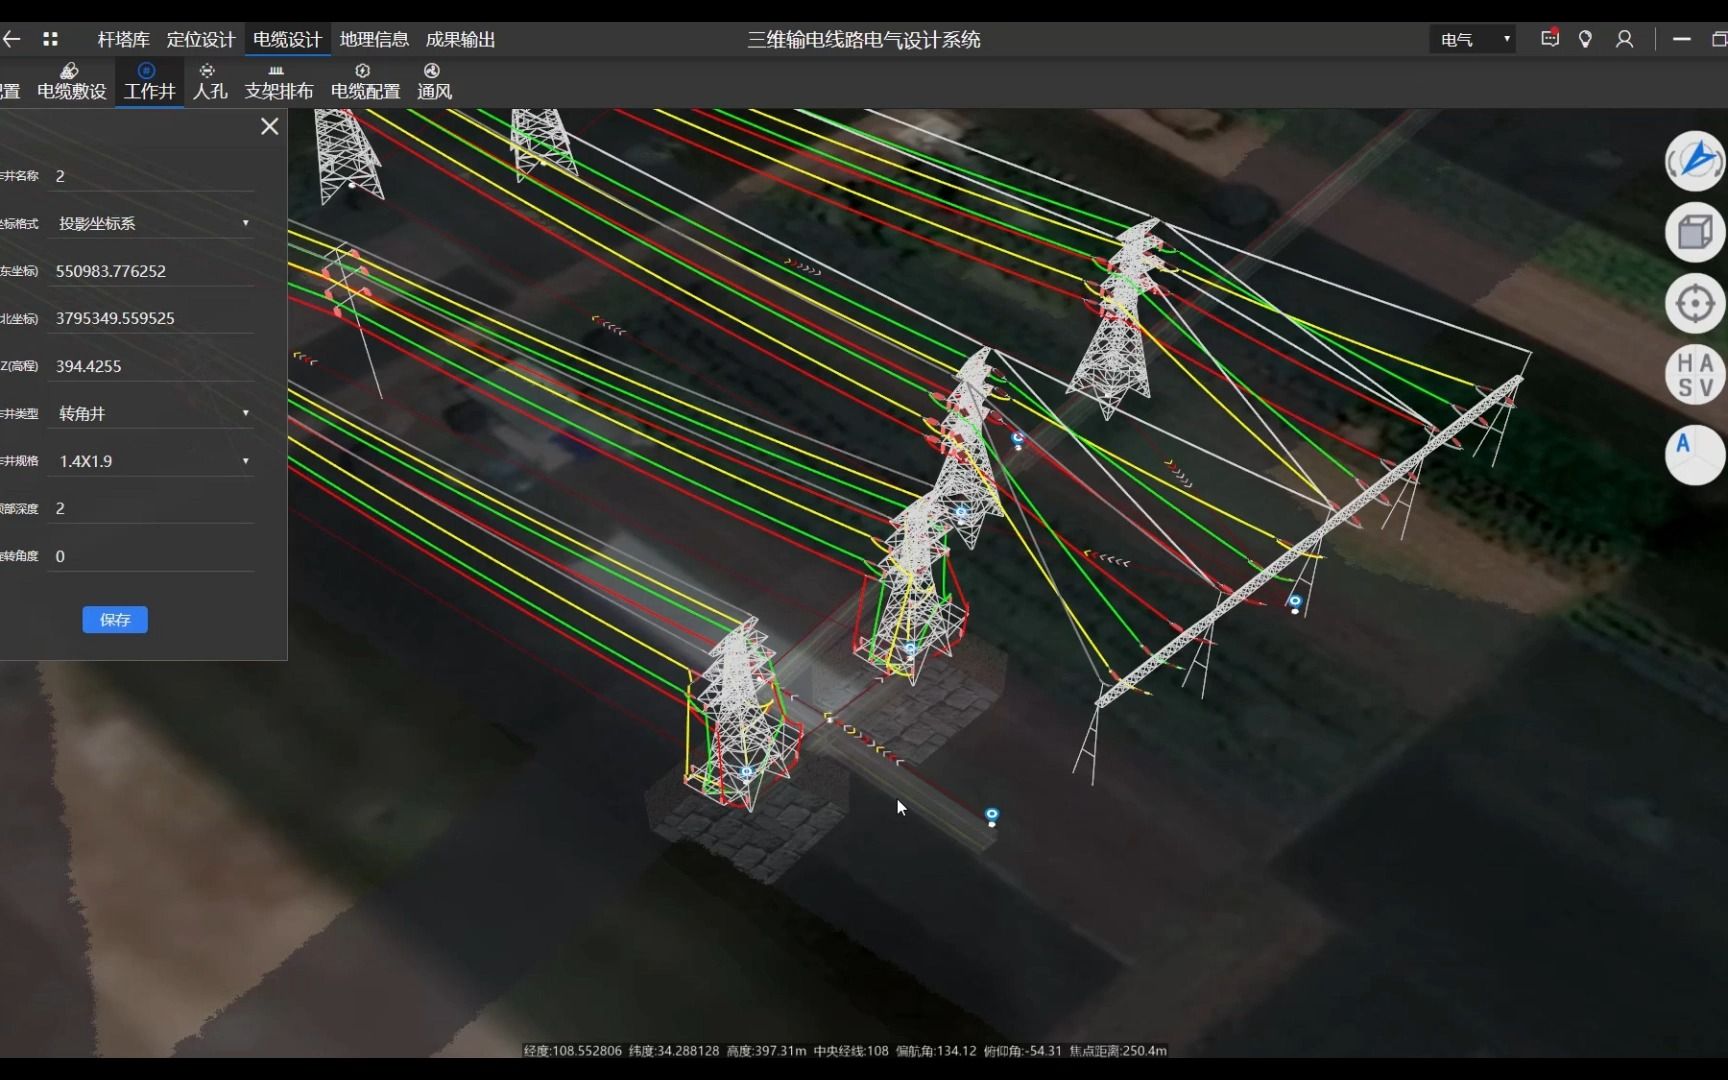Viewport: 1728px width, 1080px height.
Task: Click the top depth field showing 2
Action: 151,508
